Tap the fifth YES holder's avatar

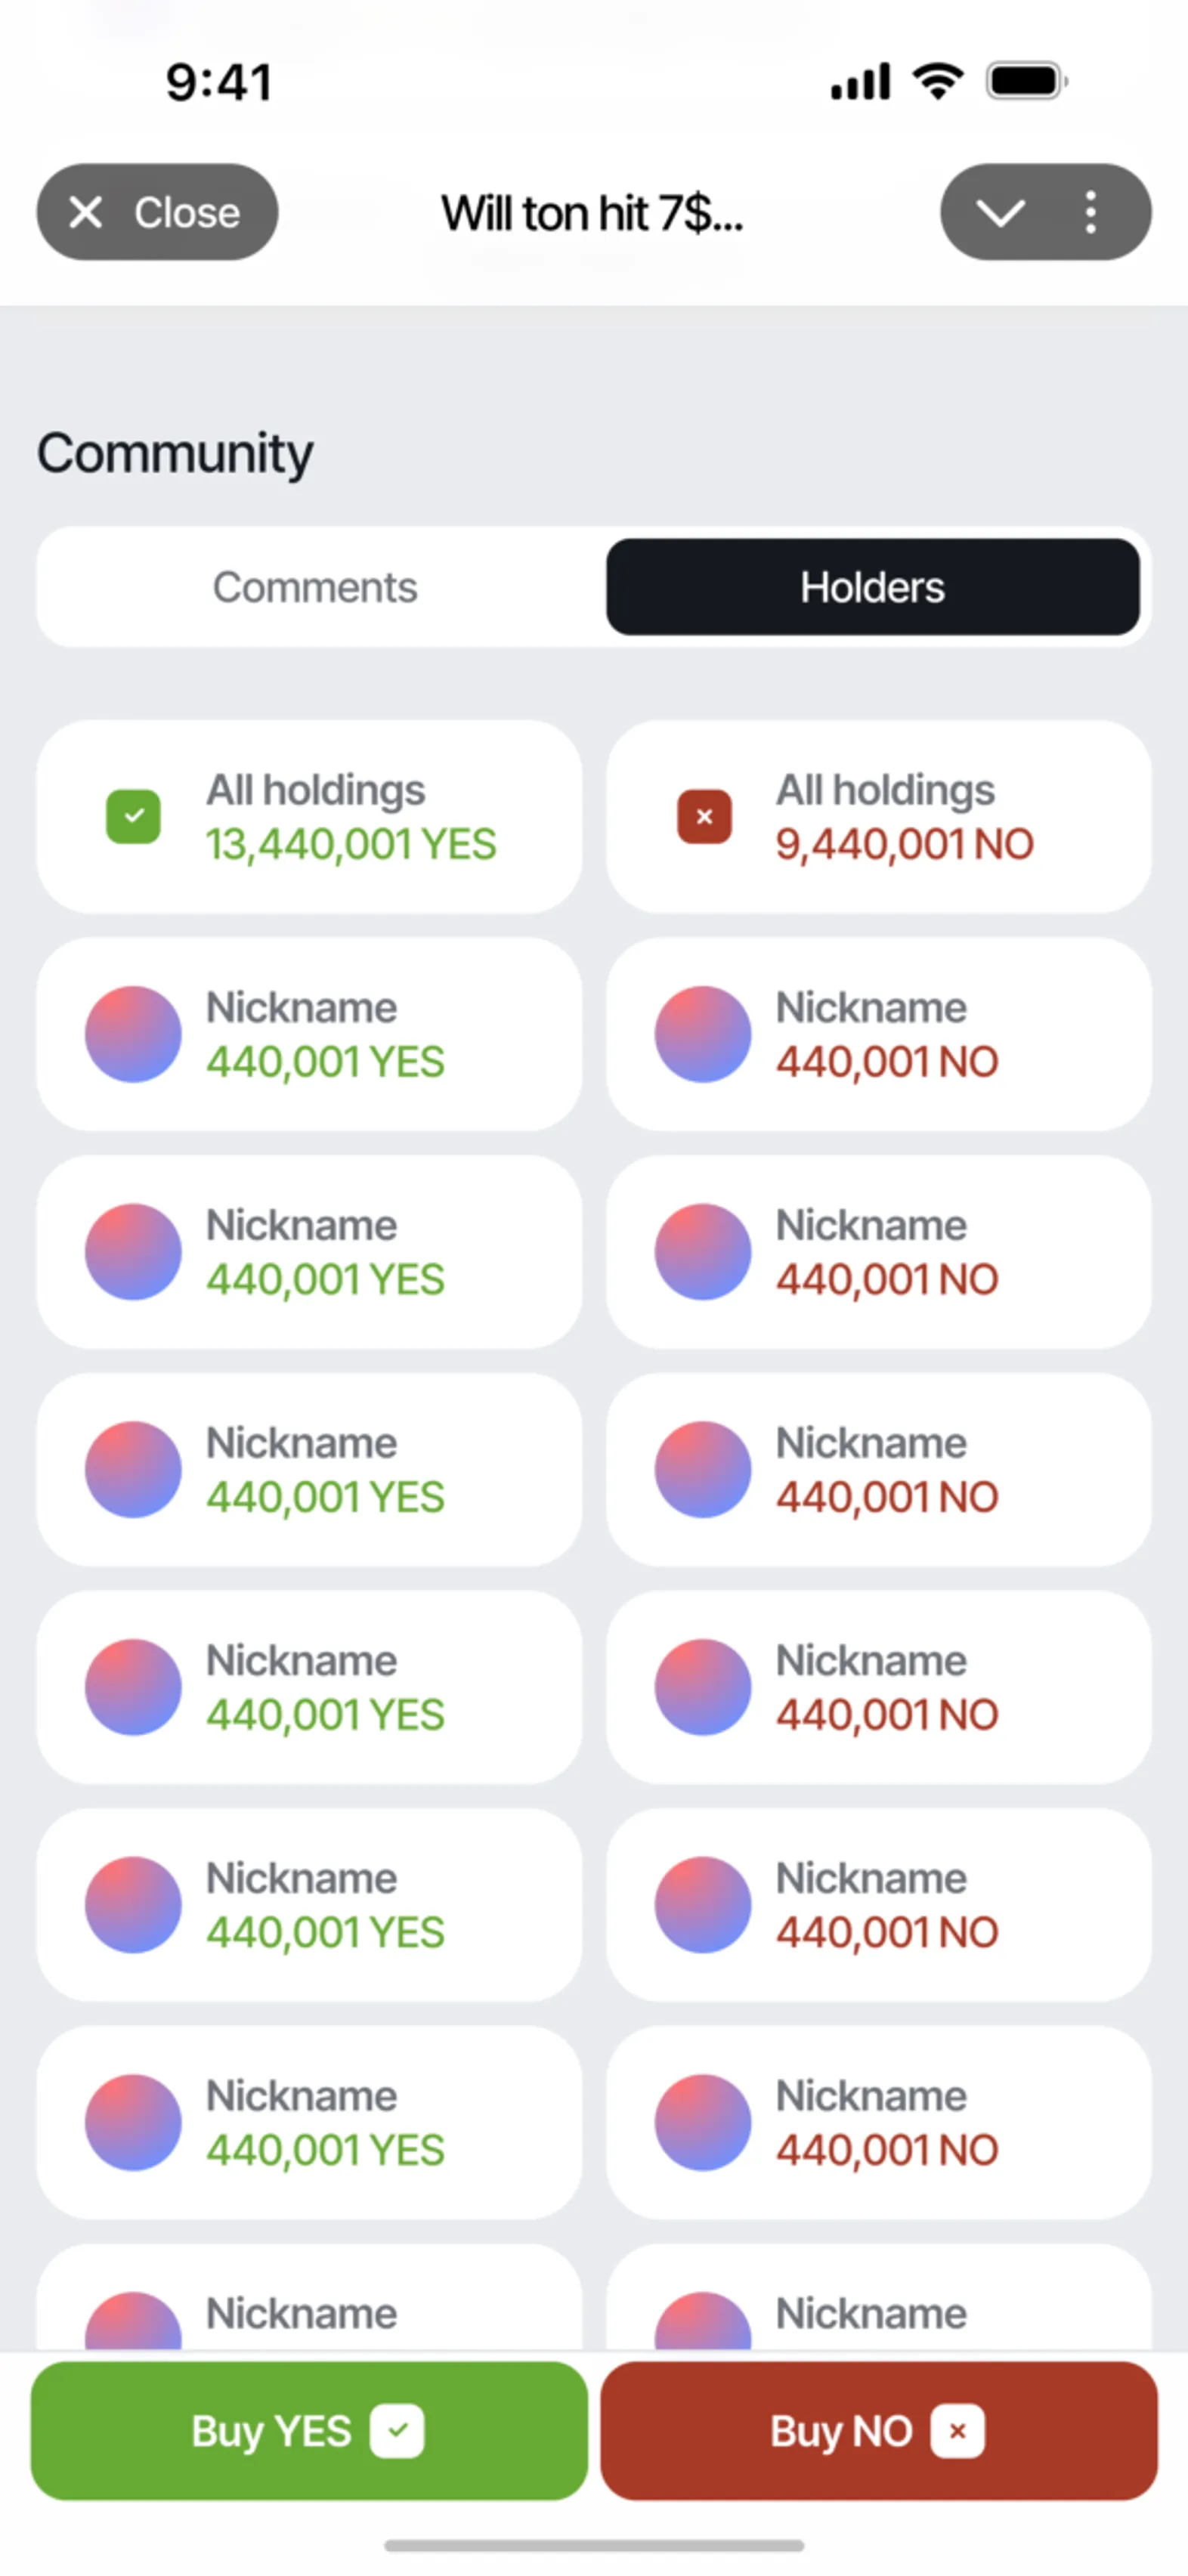click(133, 1905)
